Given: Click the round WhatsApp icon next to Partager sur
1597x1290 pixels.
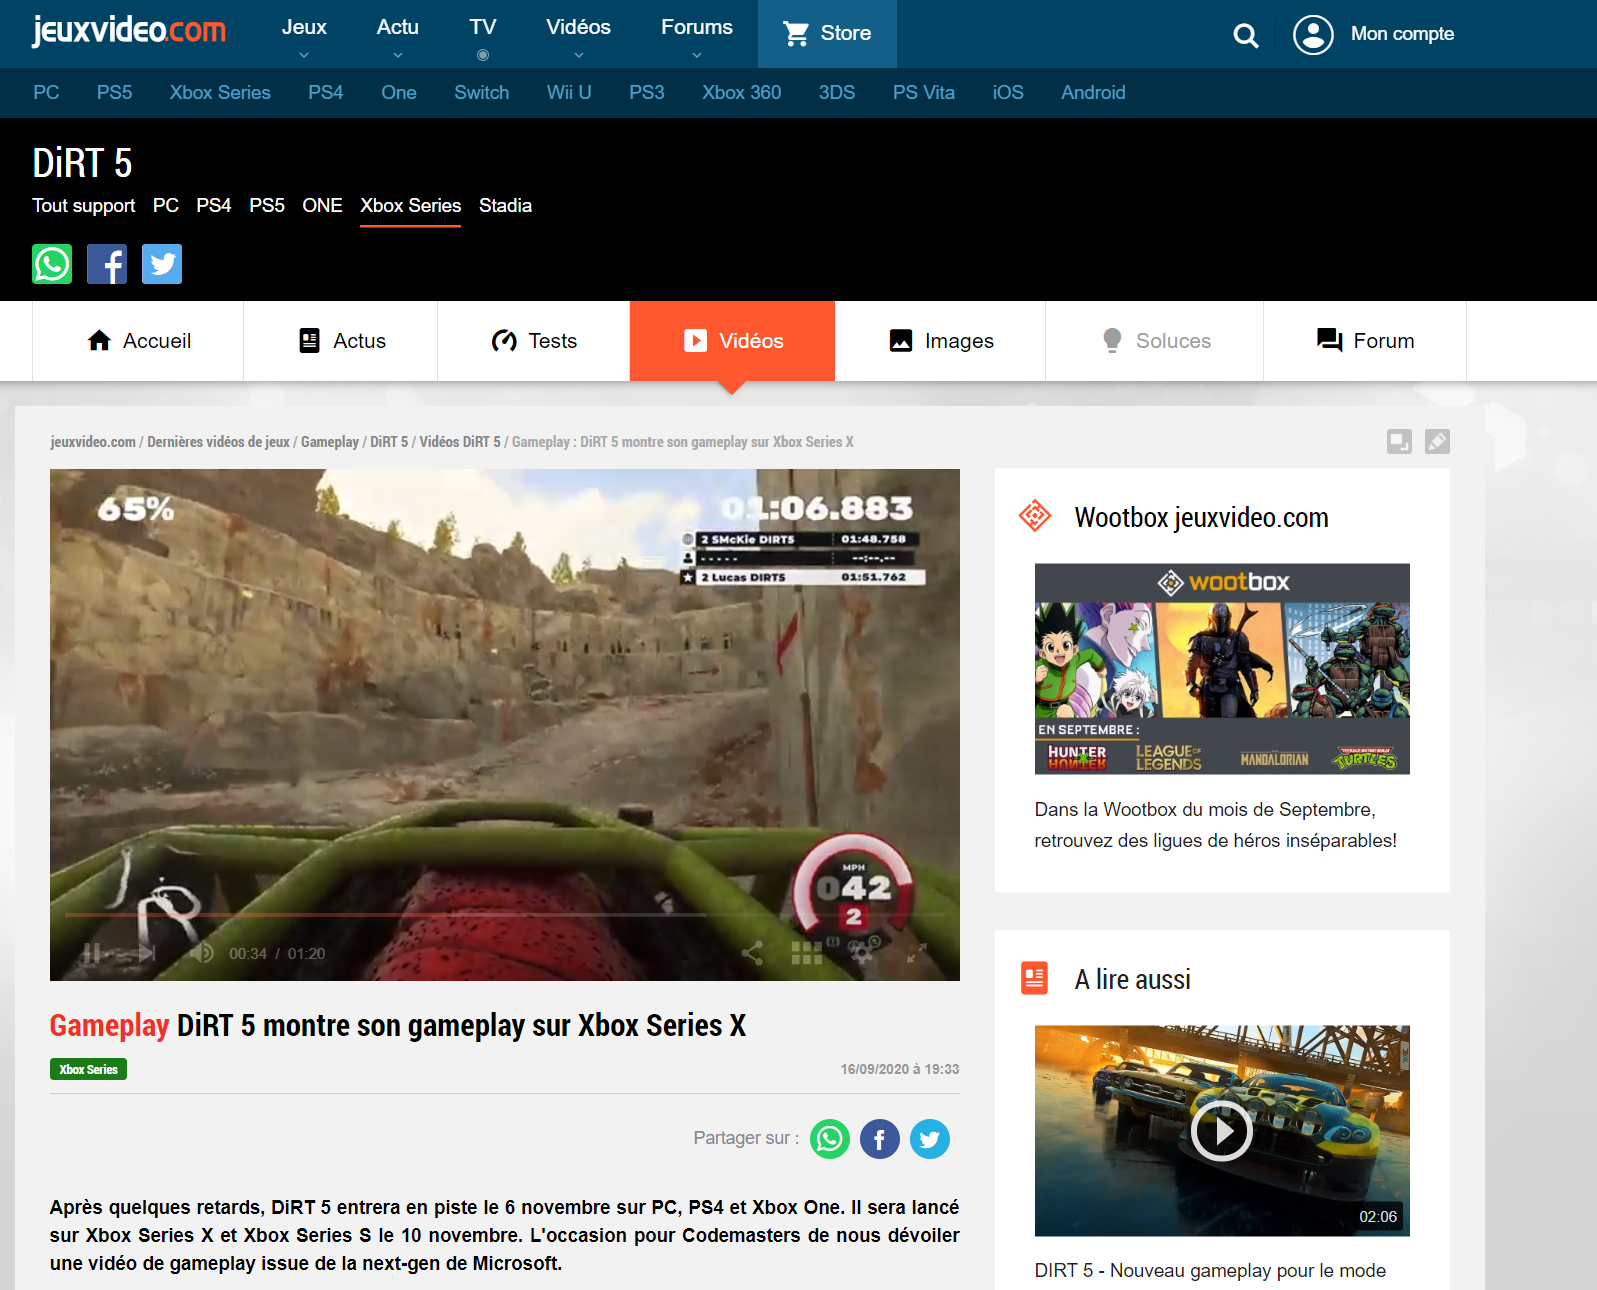Looking at the screenshot, I should (x=830, y=1139).
